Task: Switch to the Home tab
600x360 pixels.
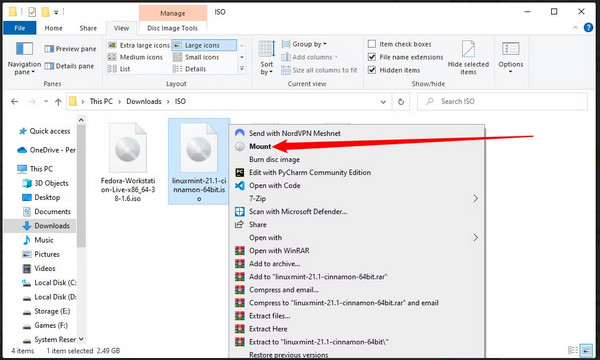Action: [x=53, y=28]
